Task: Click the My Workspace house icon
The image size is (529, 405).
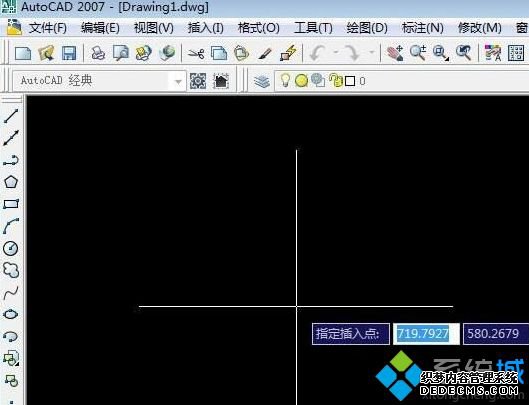Action: tap(221, 81)
